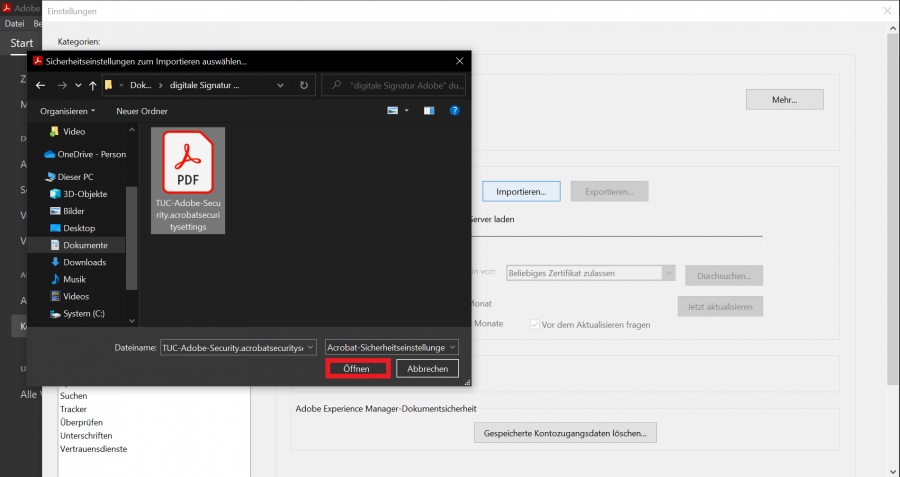The height and width of the screenshot is (477, 900).
Task: Open the Downloads folder
Action: click(78, 262)
